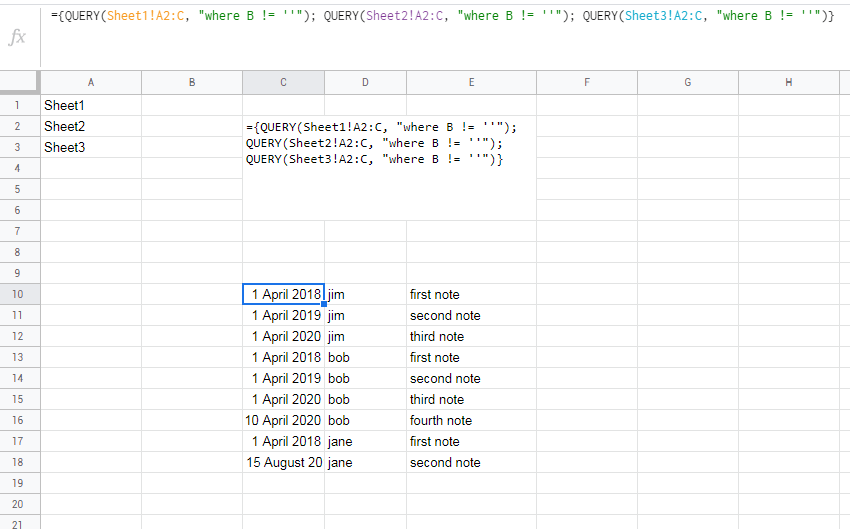Click jane's first note in row 17
850x529 pixels.
[472, 441]
